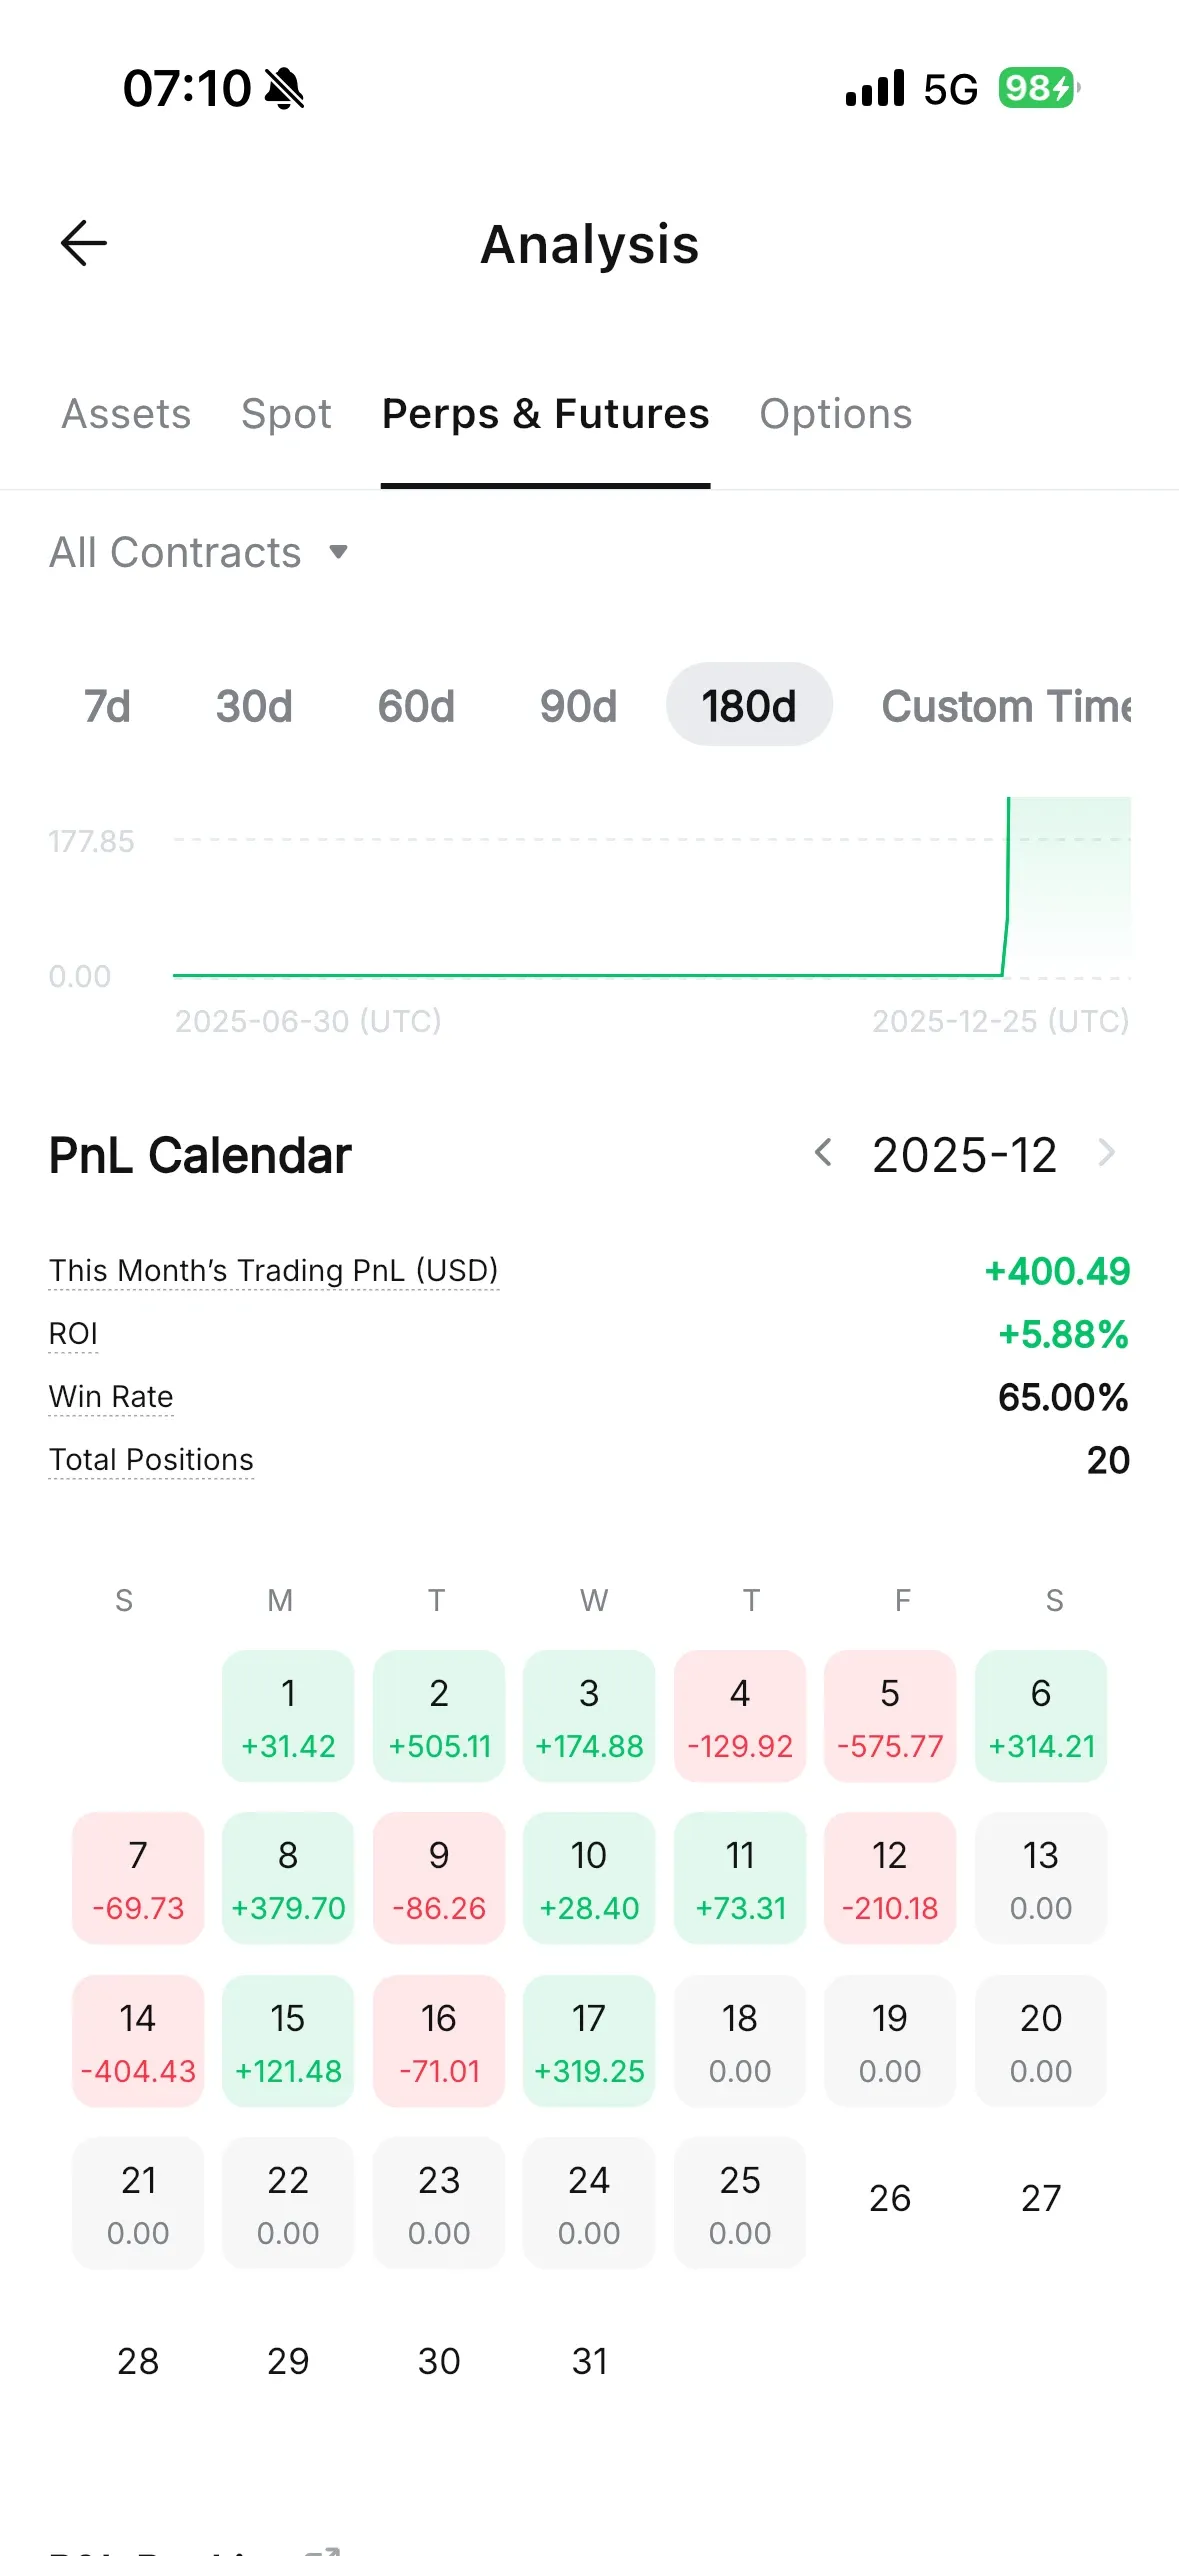
Task: Choose the Custom Time range option
Action: 1005,706
